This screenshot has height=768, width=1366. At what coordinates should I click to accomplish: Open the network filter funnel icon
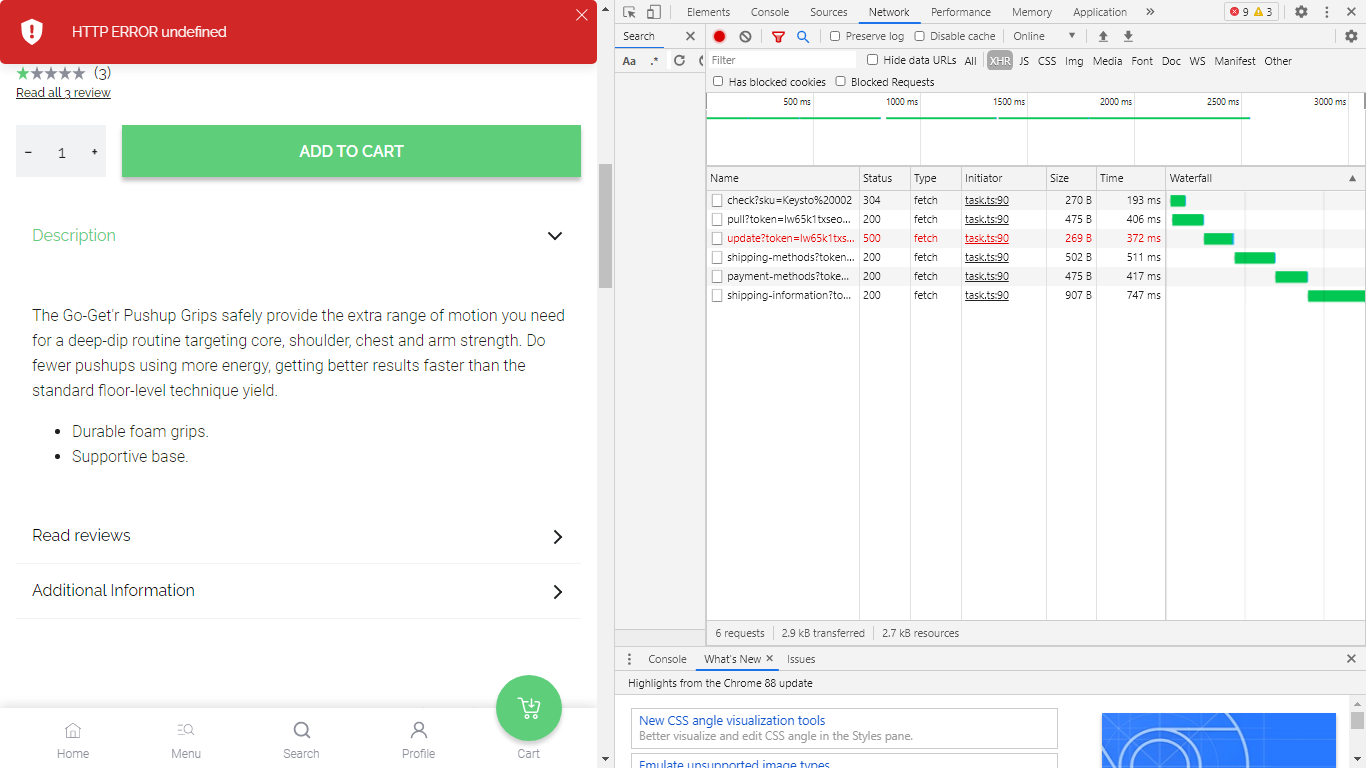click(777, 35)
